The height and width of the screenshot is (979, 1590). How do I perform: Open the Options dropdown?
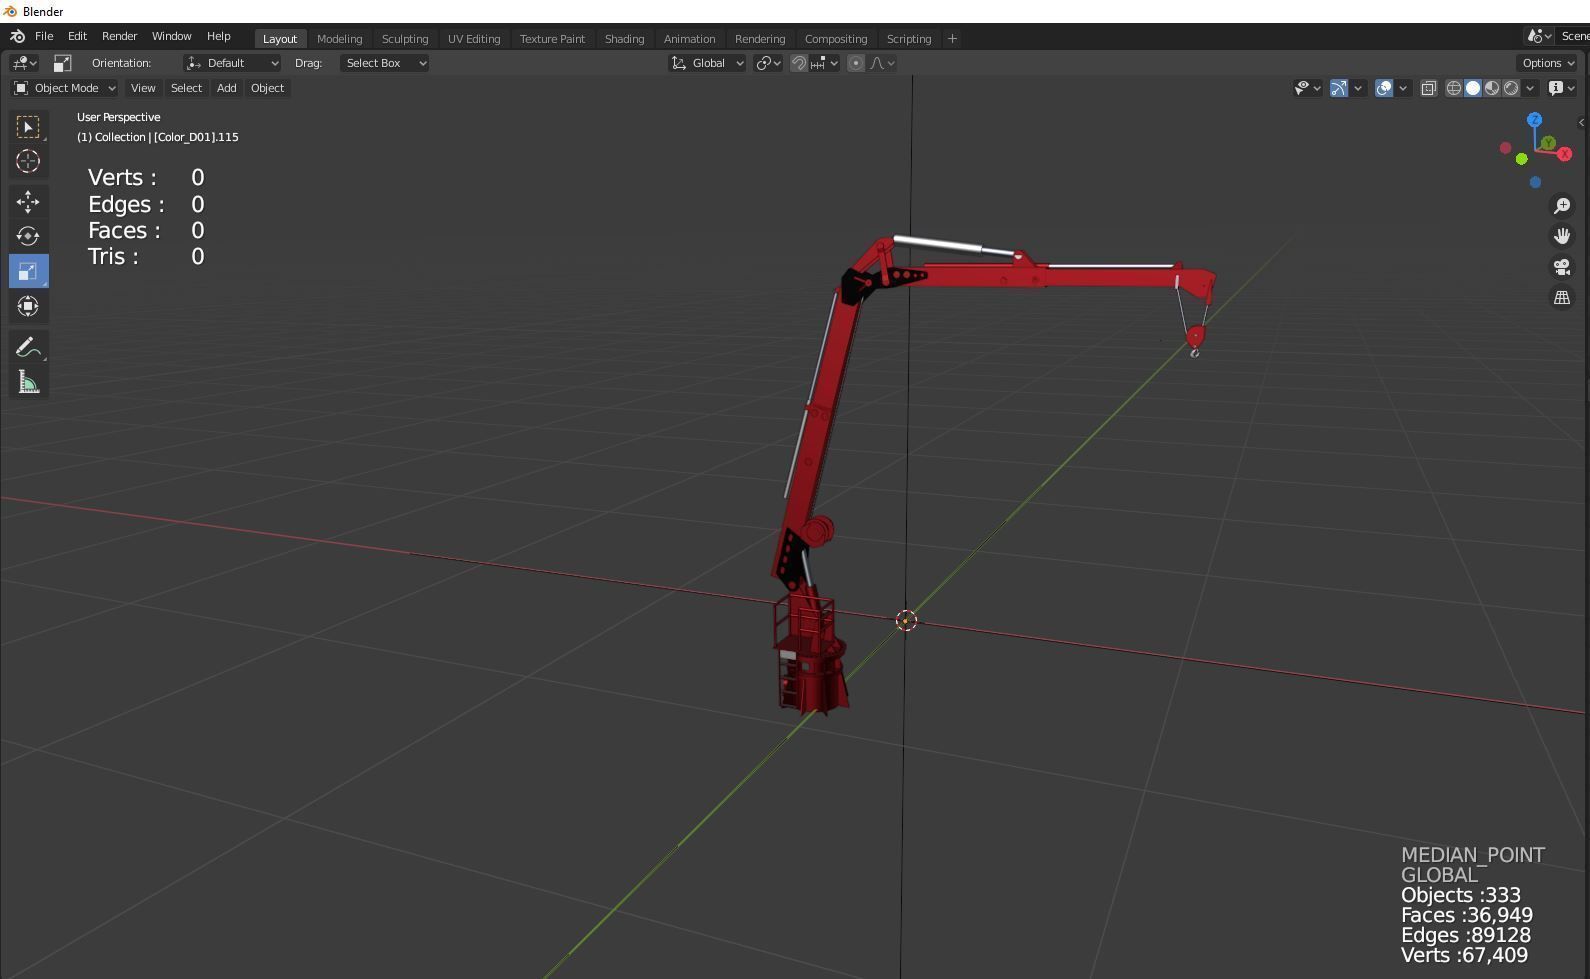tap(1548, 63)
